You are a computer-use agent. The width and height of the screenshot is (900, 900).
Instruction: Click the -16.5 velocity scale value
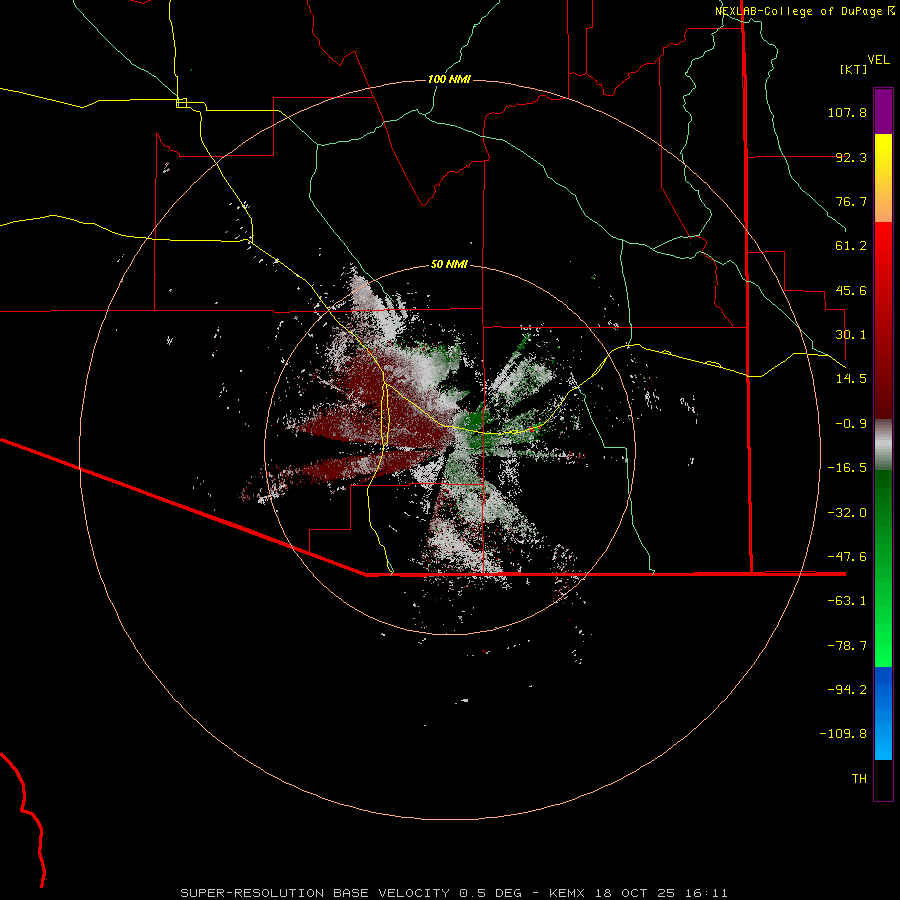(x=847, y=468)
